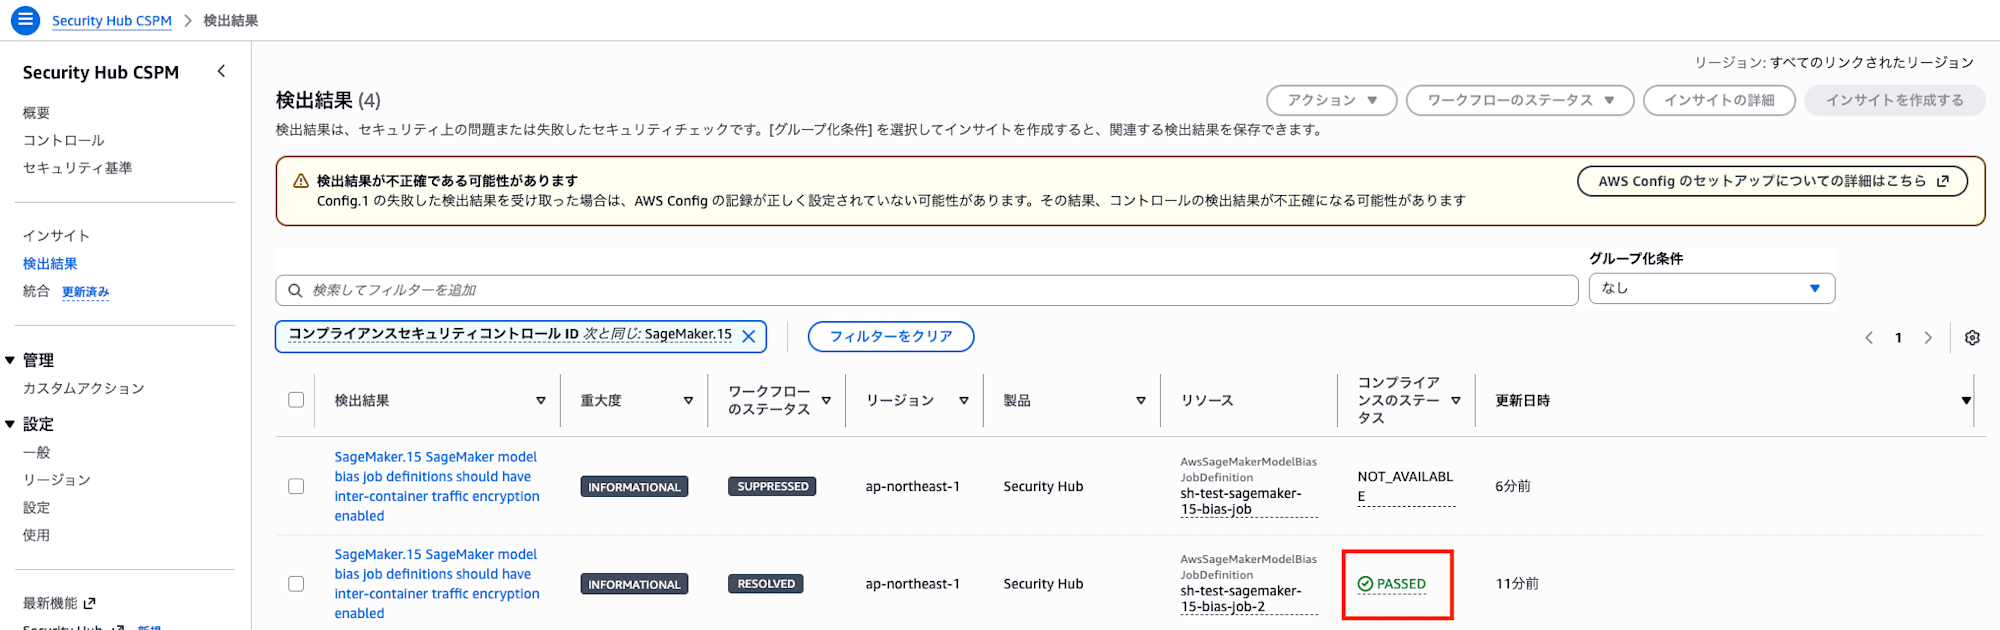Collapse the 管理 section in sidebar
Viewport: 2000px width, 630px height.
[x=10, y=360]
